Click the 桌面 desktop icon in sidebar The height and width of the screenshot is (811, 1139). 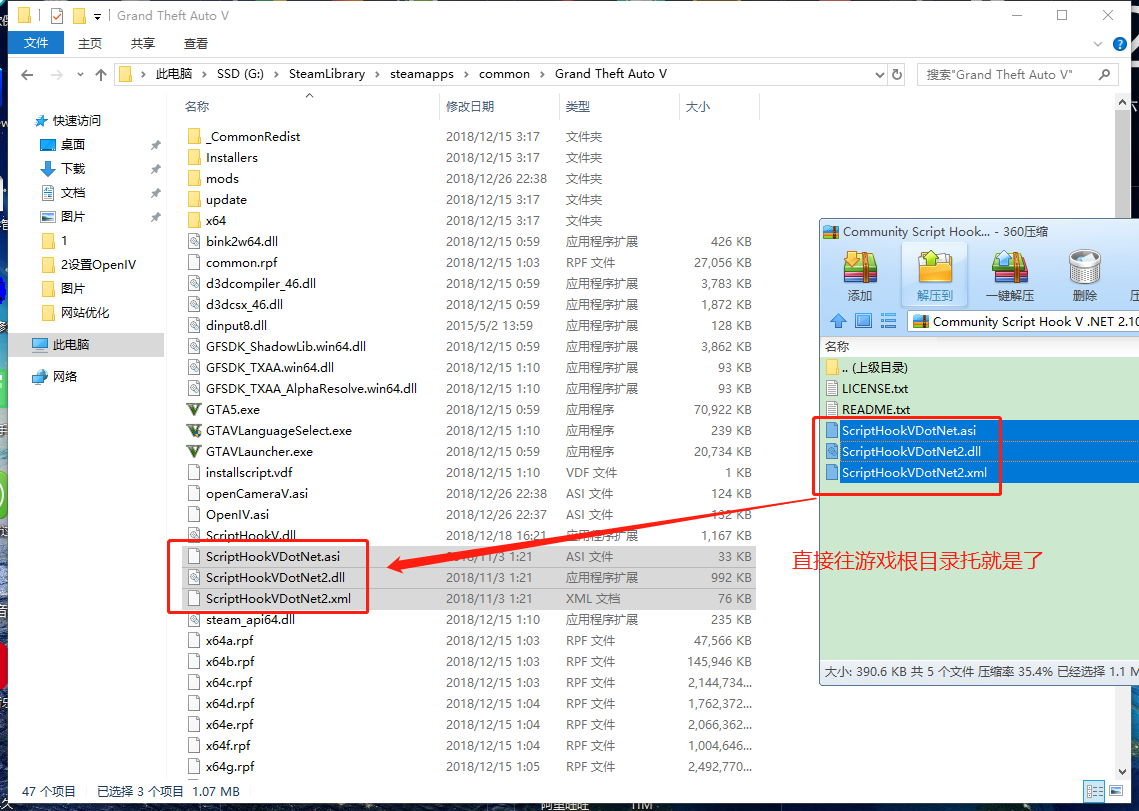(48, 145)
